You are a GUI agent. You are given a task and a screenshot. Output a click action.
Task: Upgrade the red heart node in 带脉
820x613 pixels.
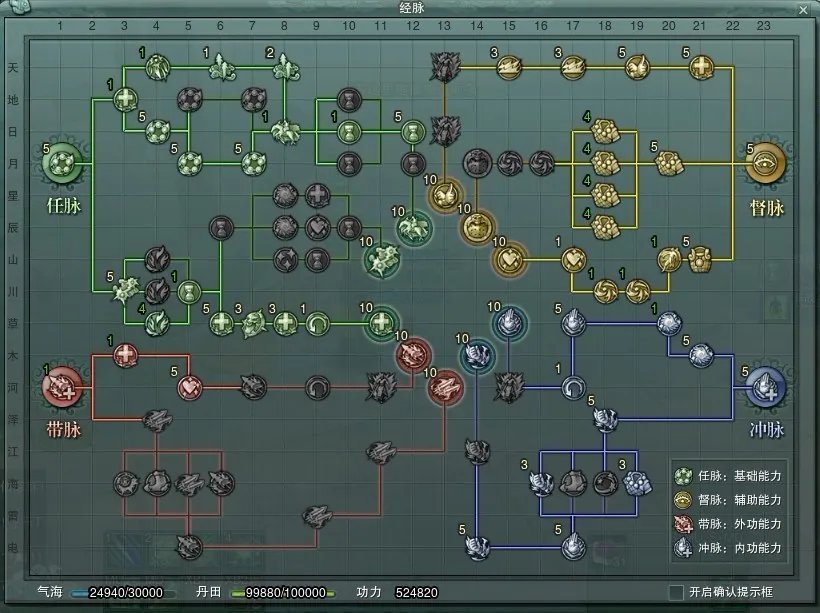189,385
